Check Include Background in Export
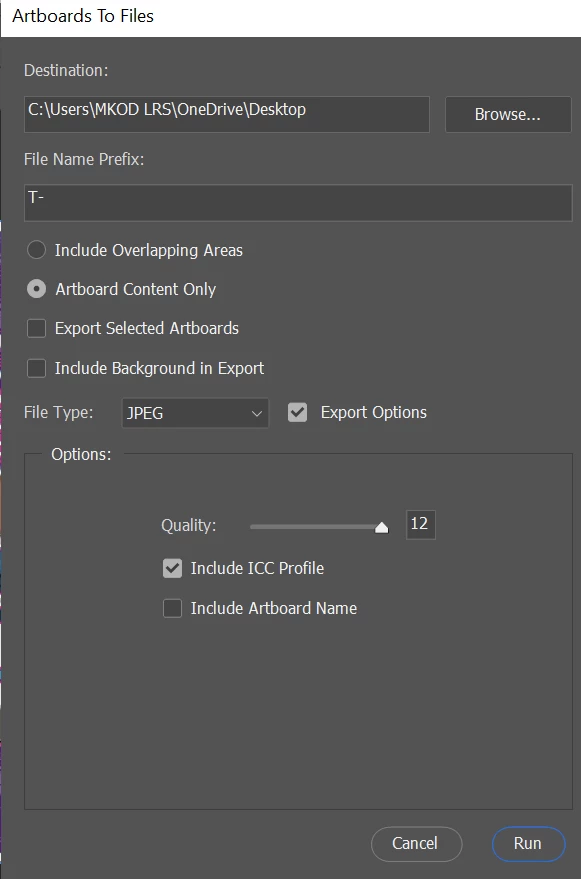This screenshot has height=879, width=581. coord(36,368)
